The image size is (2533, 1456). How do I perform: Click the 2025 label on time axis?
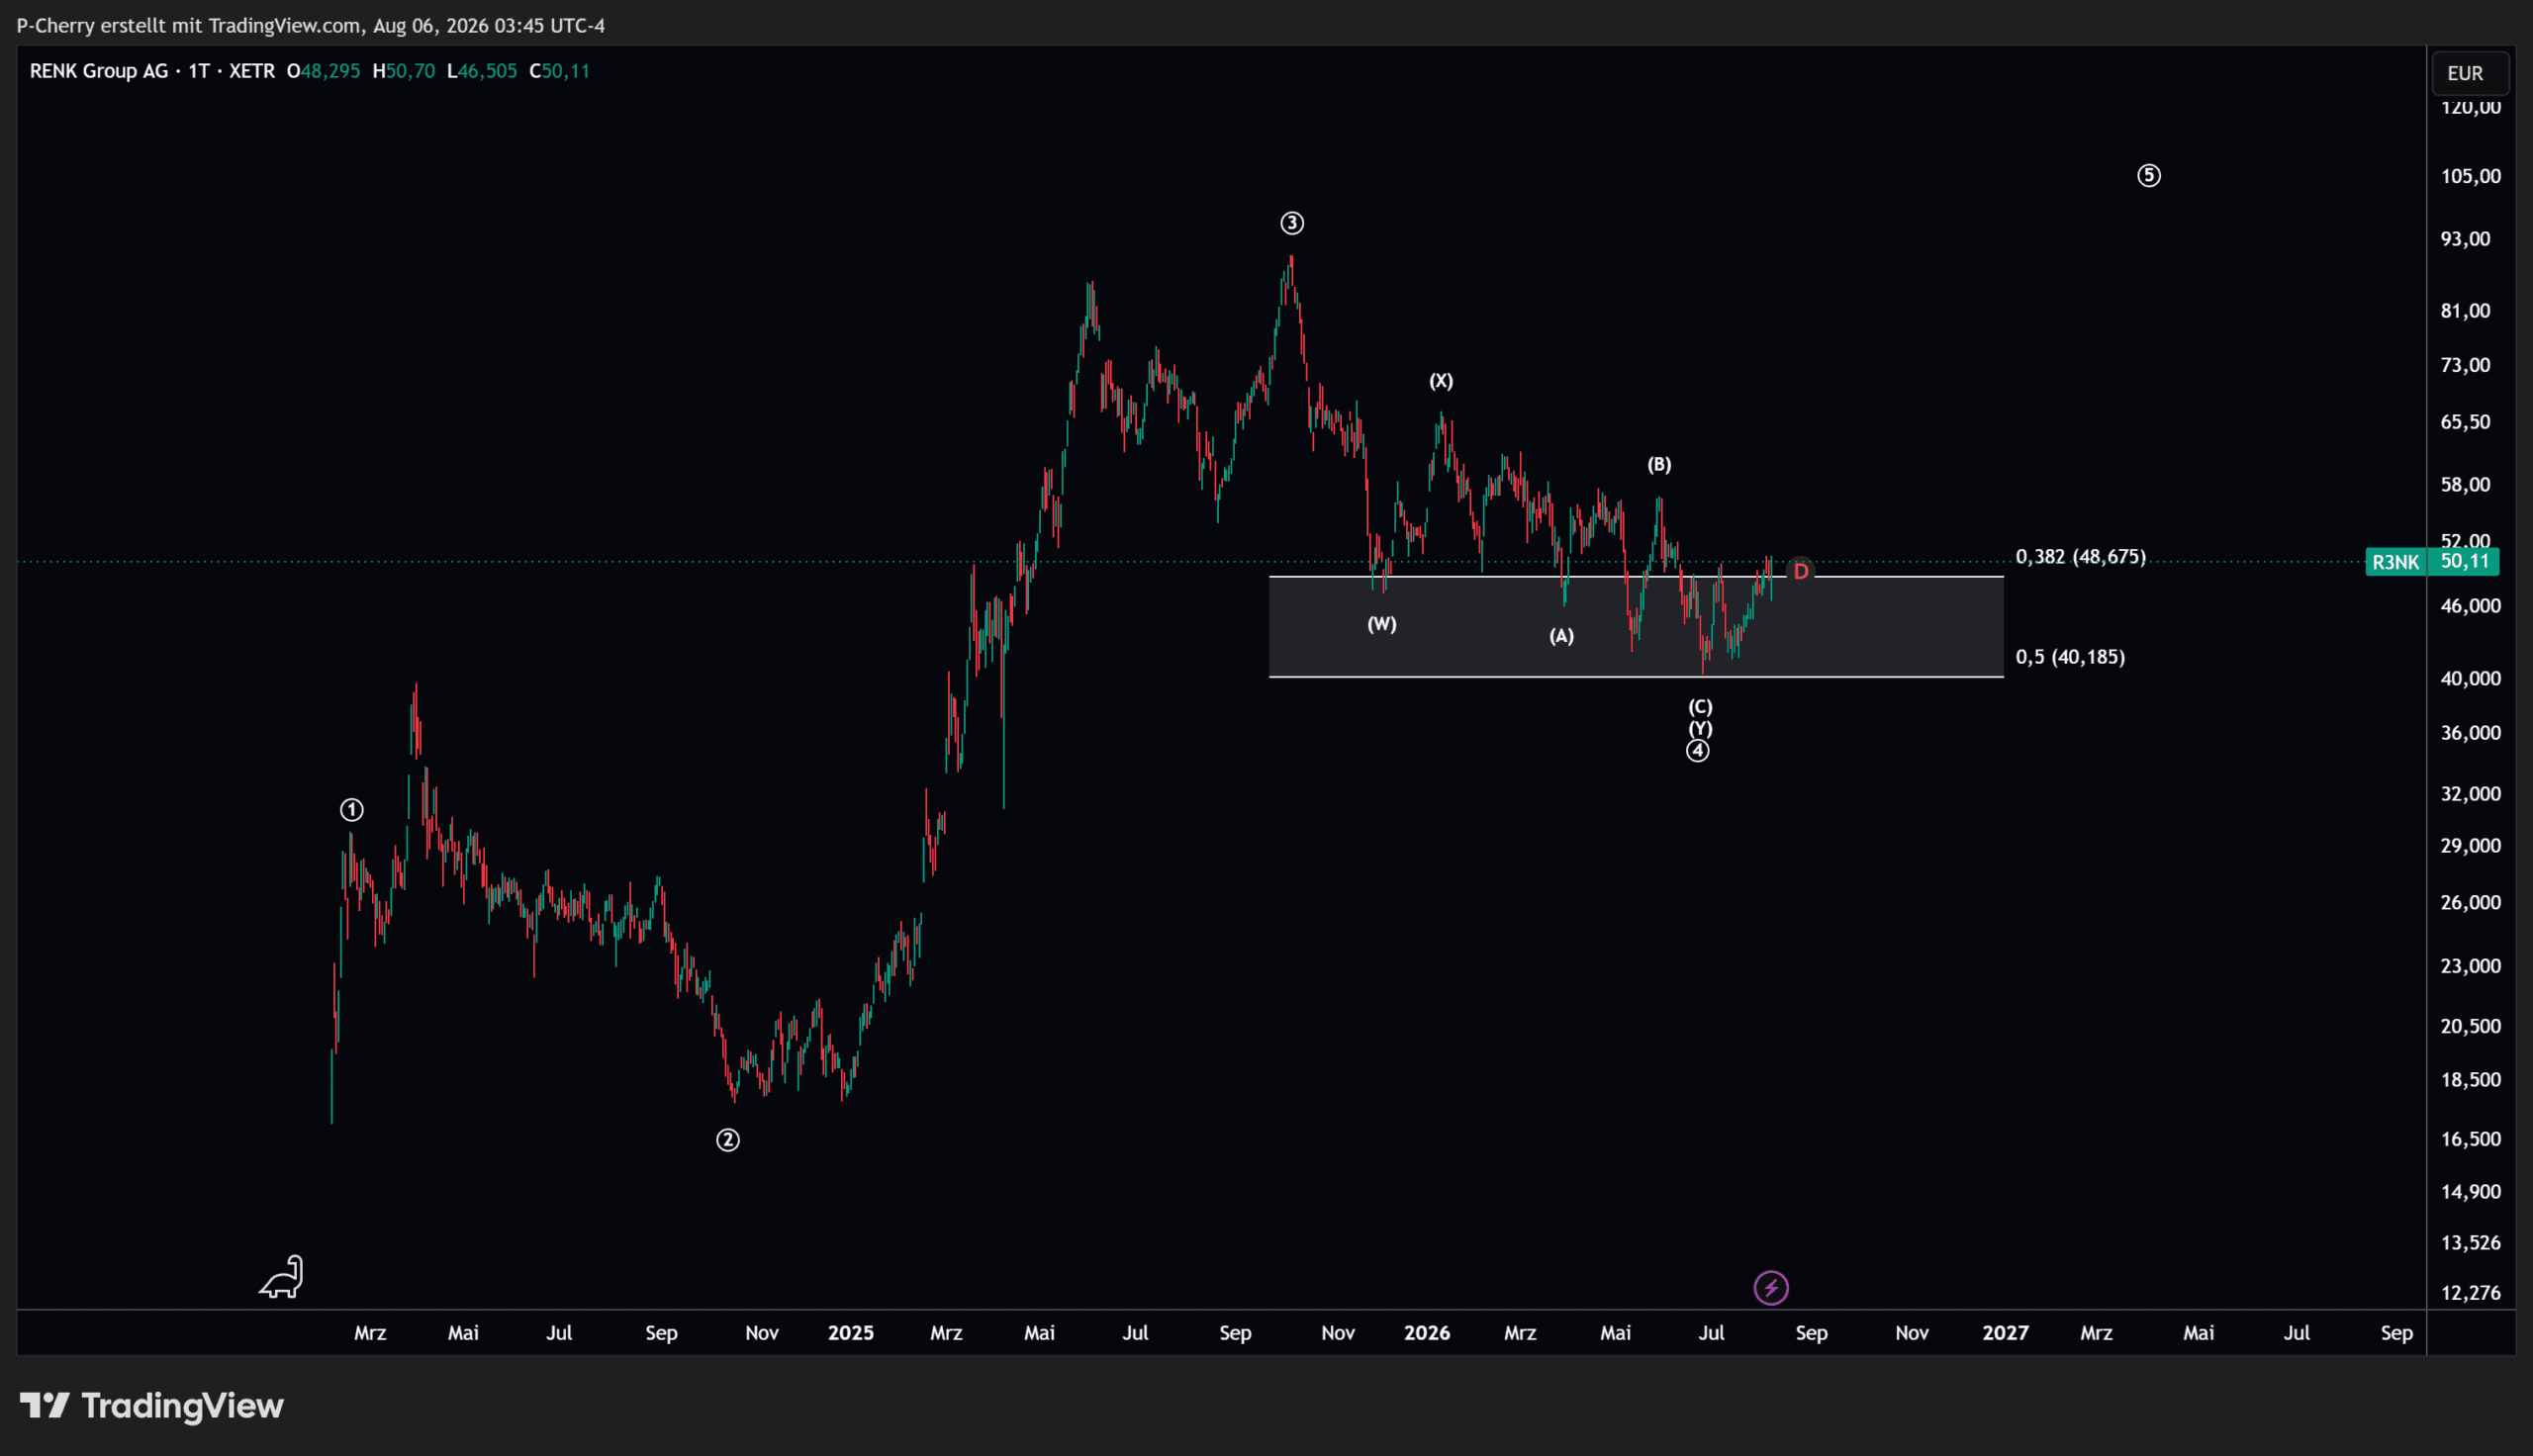851,1333
